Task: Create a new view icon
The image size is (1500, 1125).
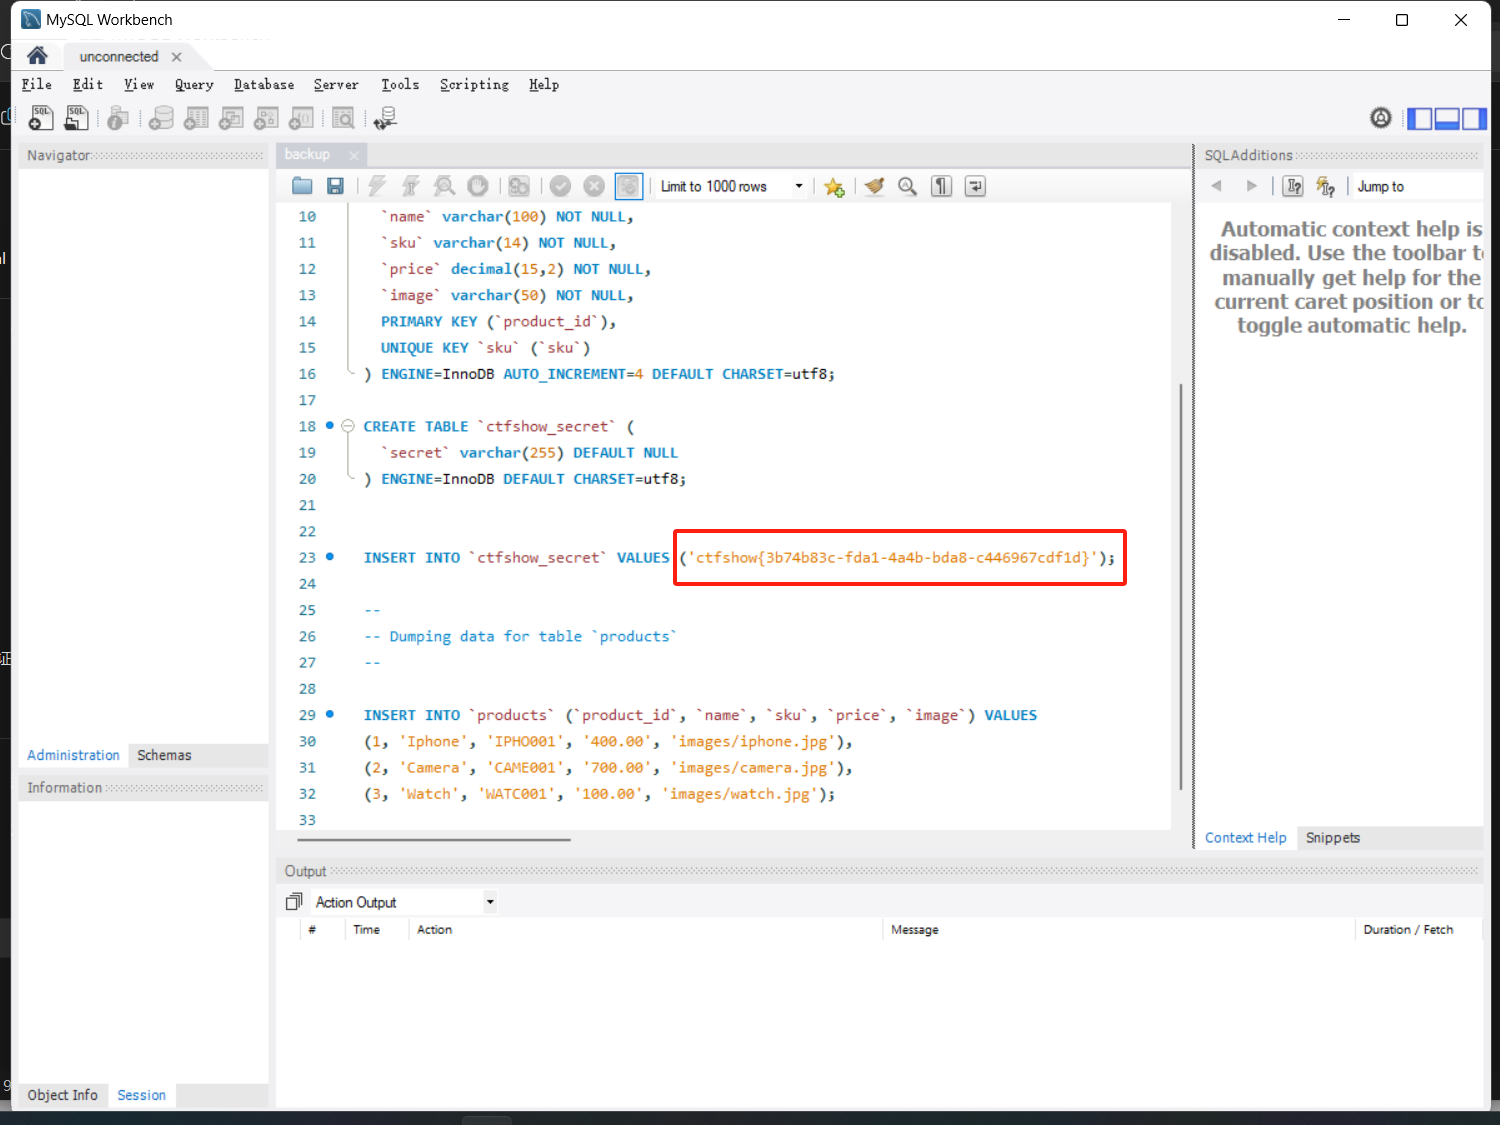Action: click(x=231, y=119)
